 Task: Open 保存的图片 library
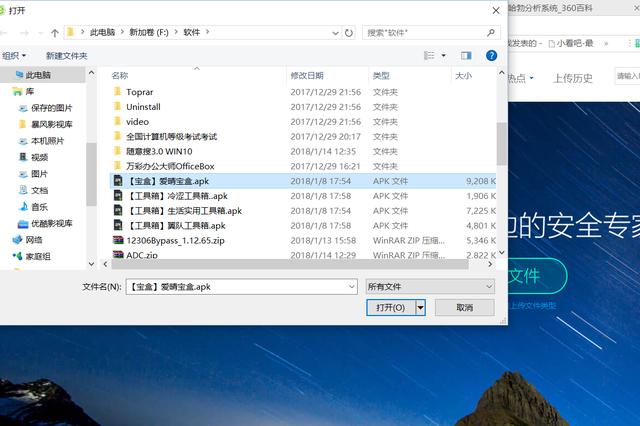tap(46, 108)
